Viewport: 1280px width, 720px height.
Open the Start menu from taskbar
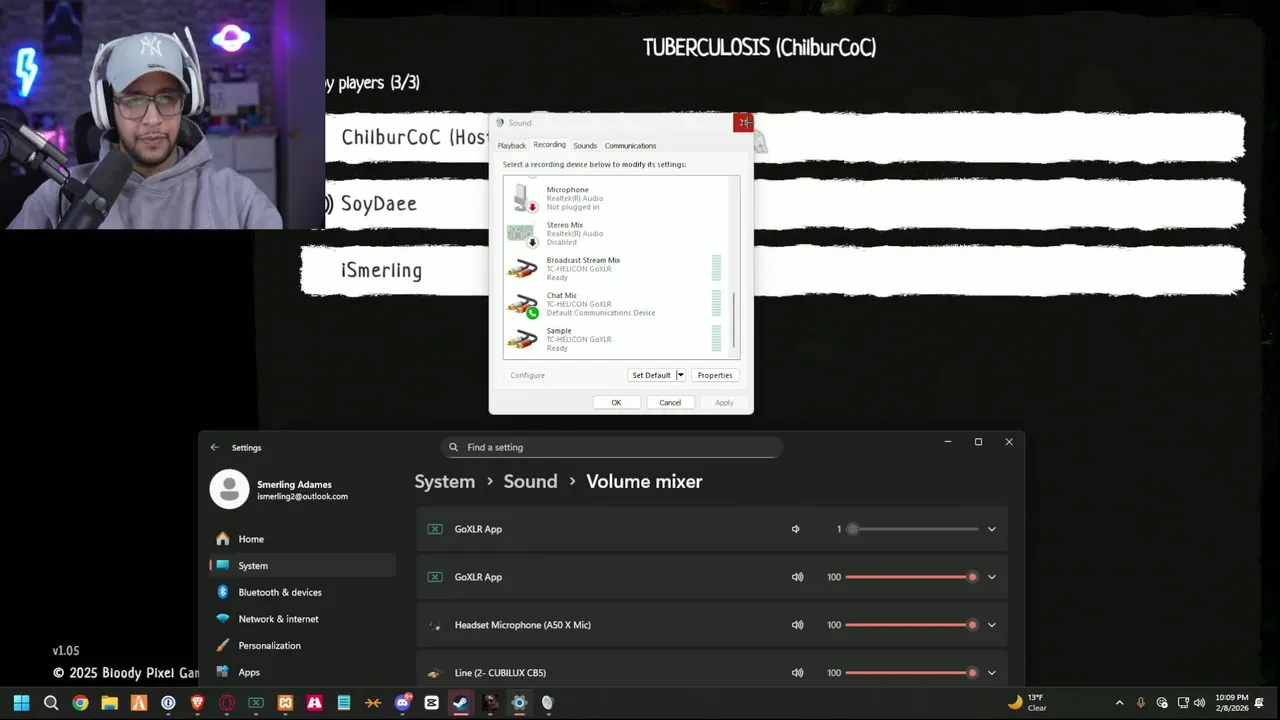tap(21, 703)
